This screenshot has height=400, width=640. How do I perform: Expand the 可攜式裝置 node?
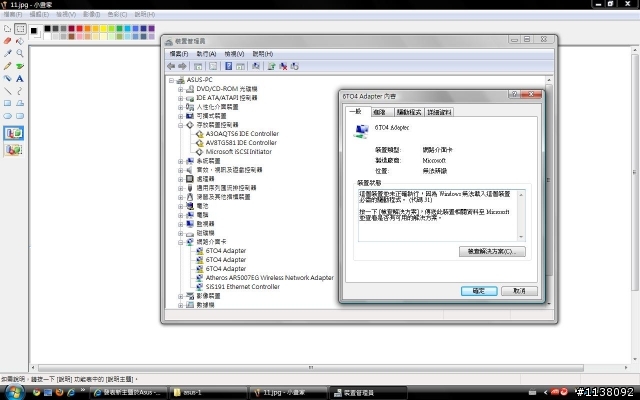[180, 116]
